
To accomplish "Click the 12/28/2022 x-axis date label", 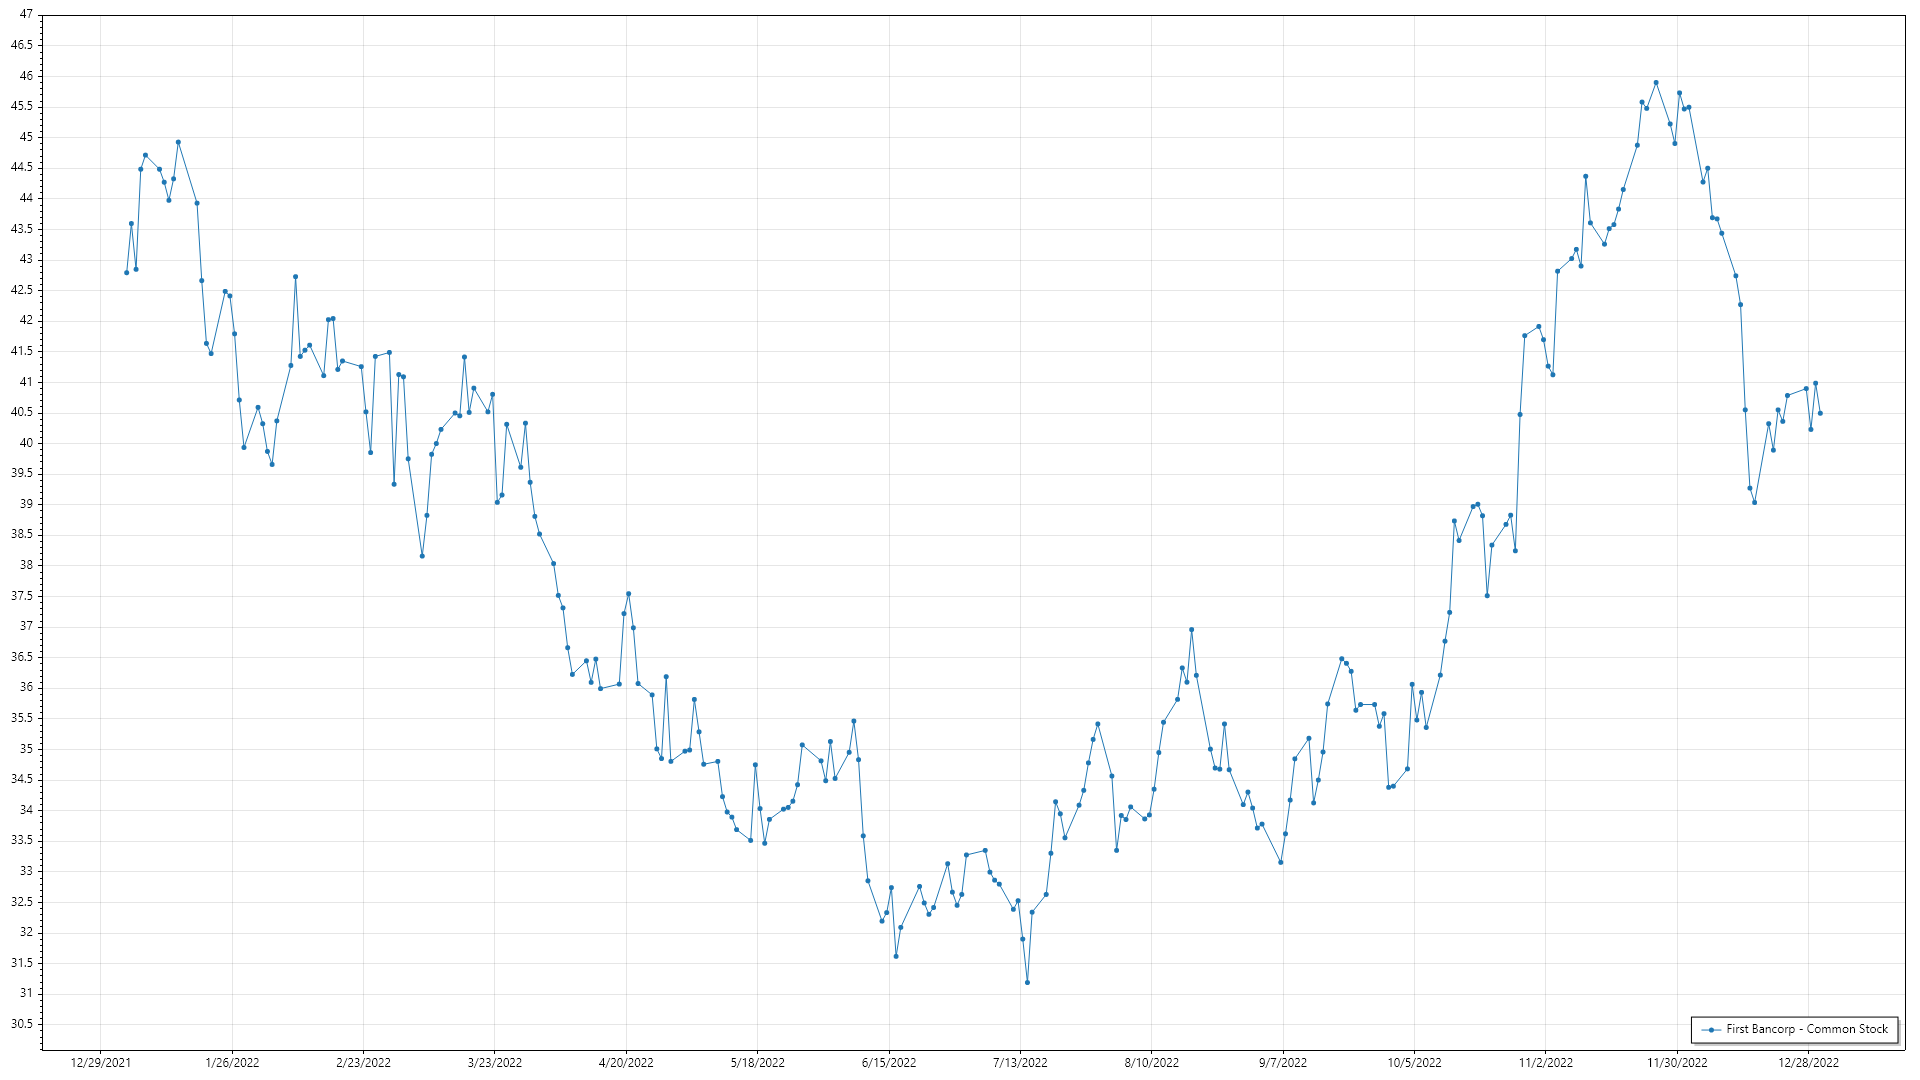I will click(1808, 1063).
